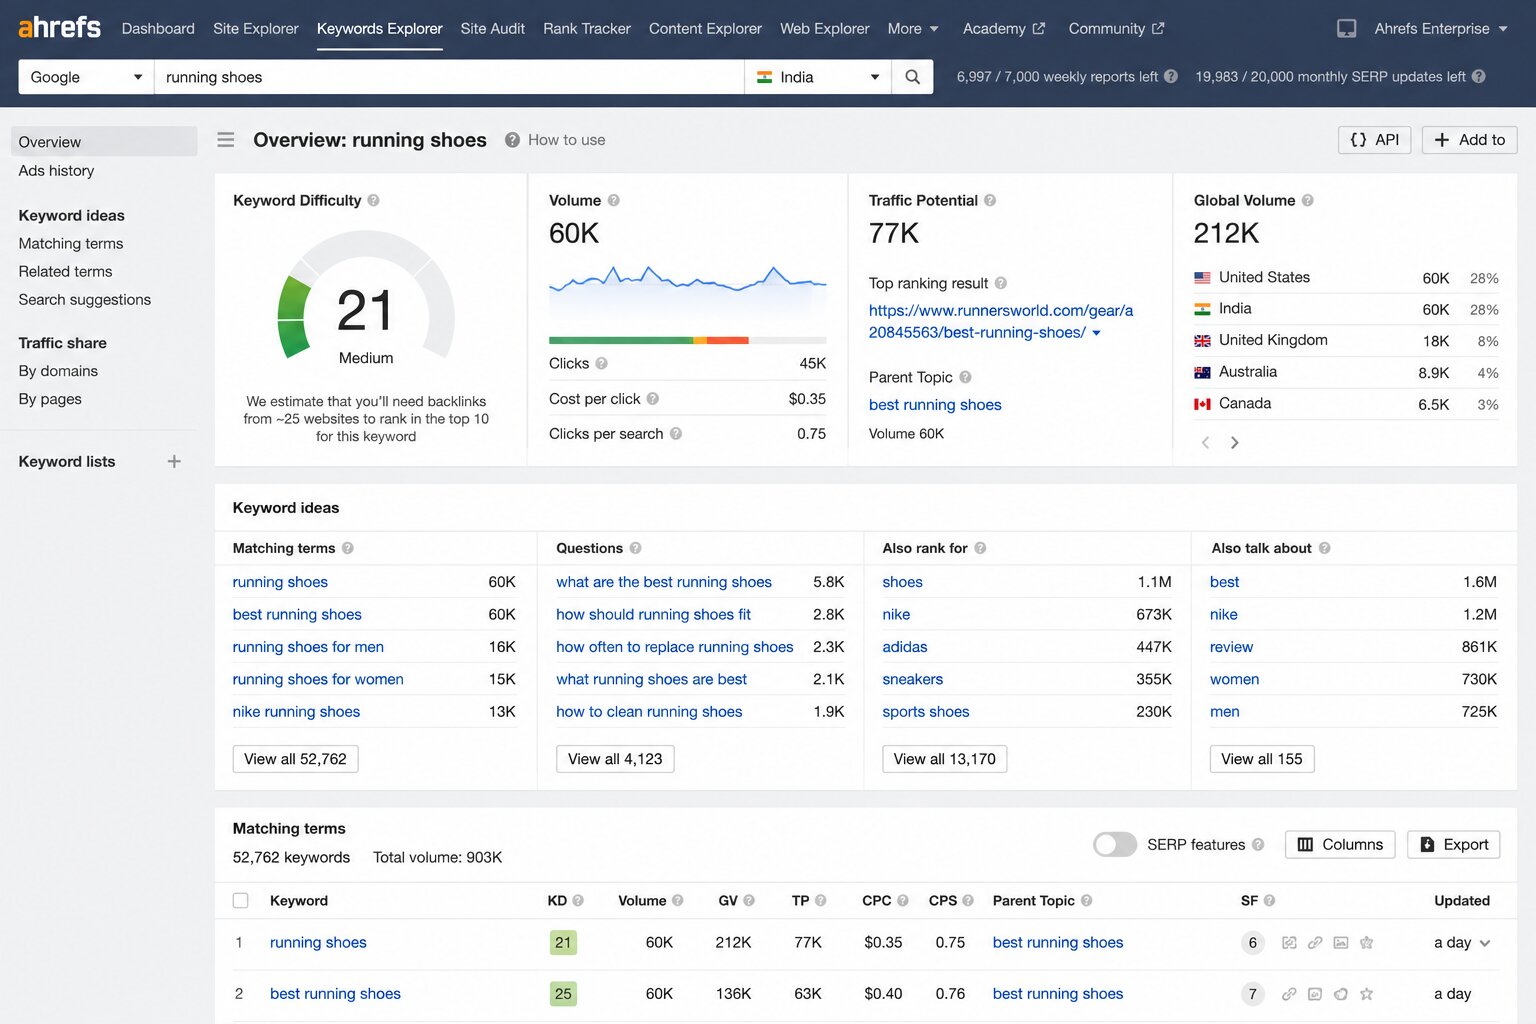Click the Parent Topic card help icon
1536x1024 pixels.
click(965, 377)
